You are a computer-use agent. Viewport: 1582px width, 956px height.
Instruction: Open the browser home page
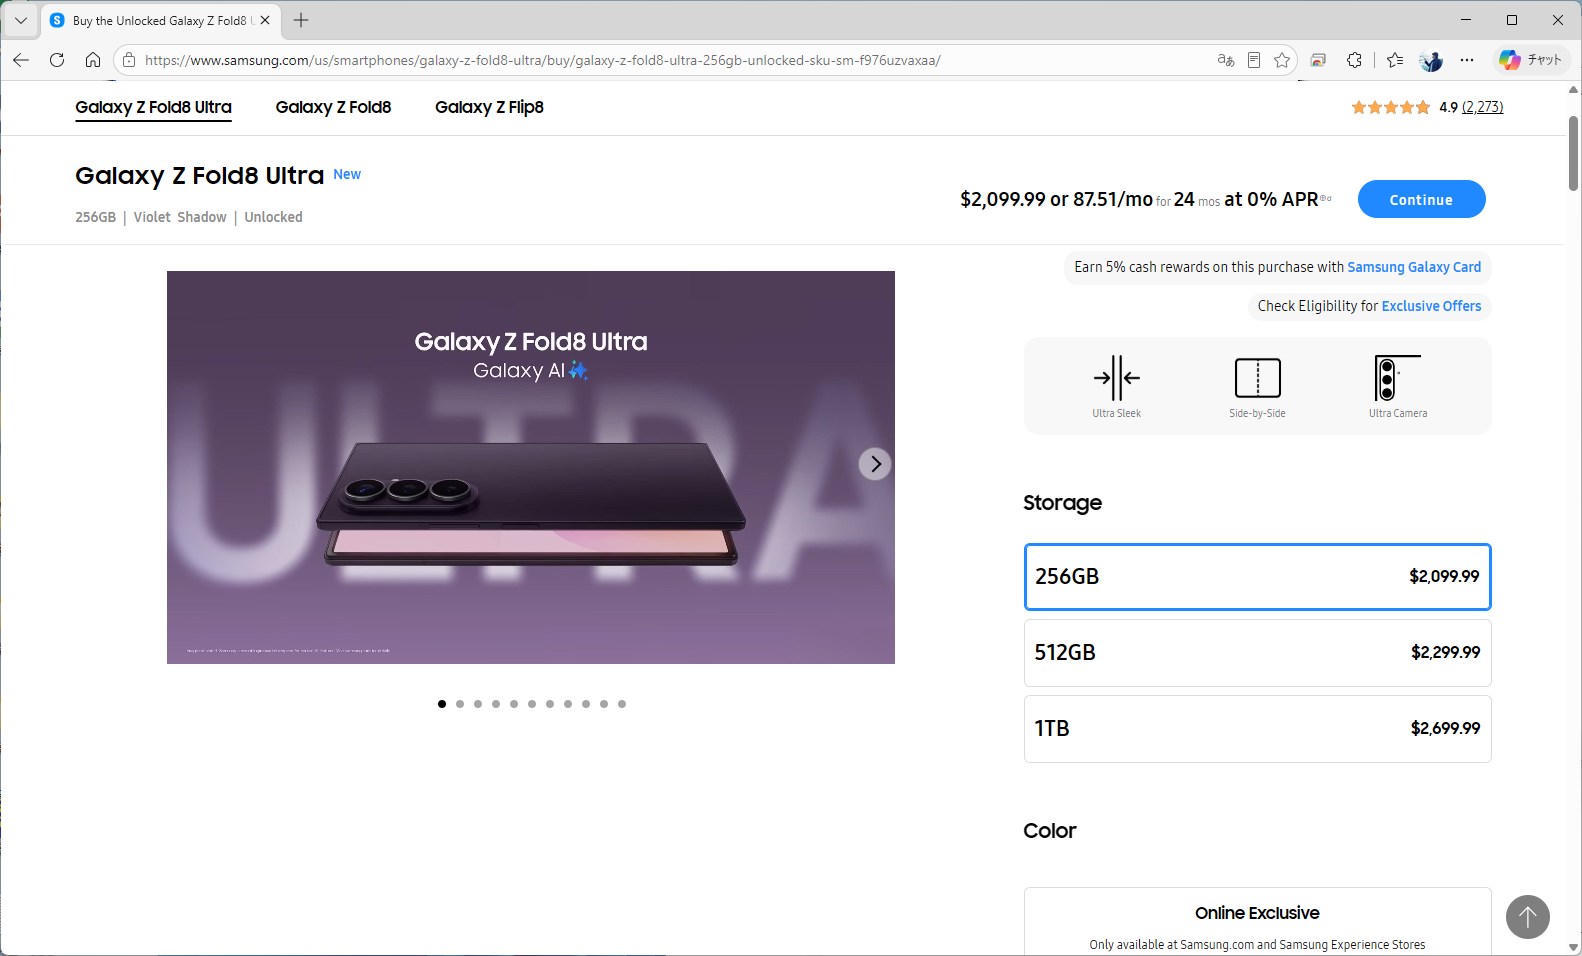tap(93, 60)
